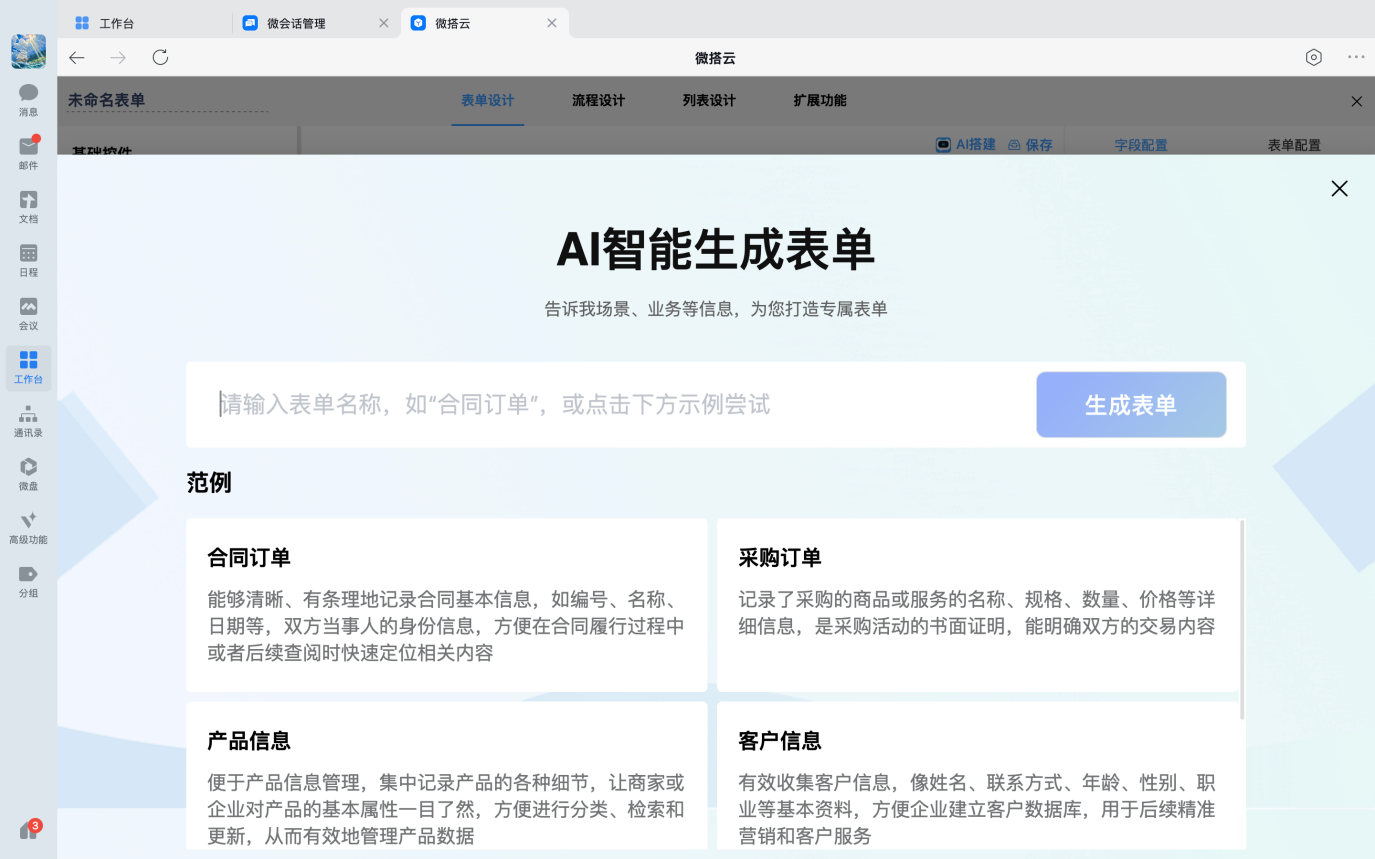Open the settings gear at top right
Screen dimensions: 1375x859
[1313, 58]
